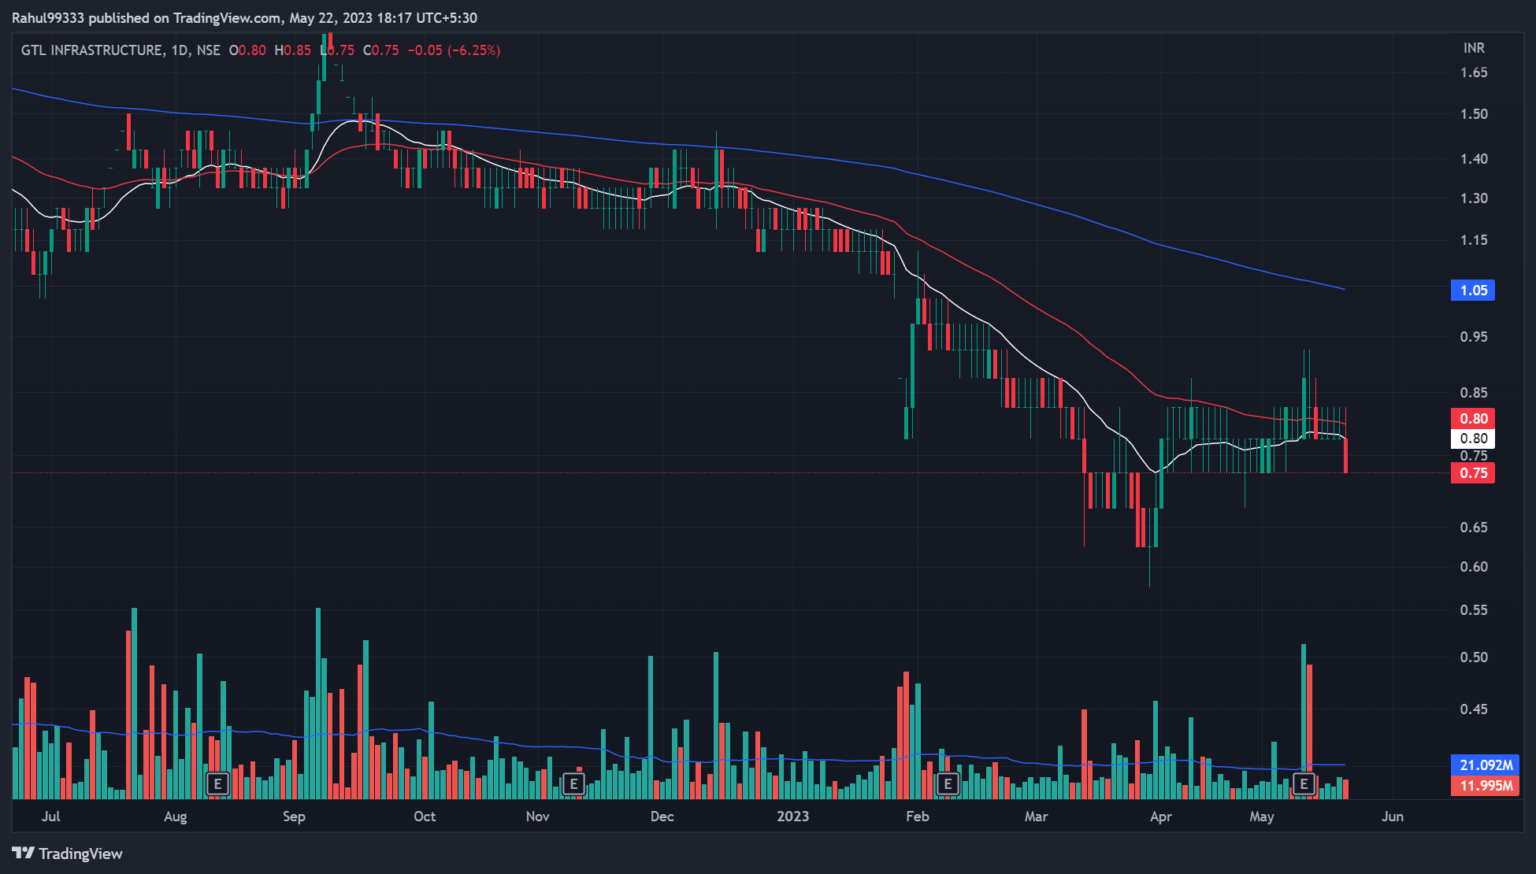
Task: Open the earnings E marker near February
Action: 947,783
